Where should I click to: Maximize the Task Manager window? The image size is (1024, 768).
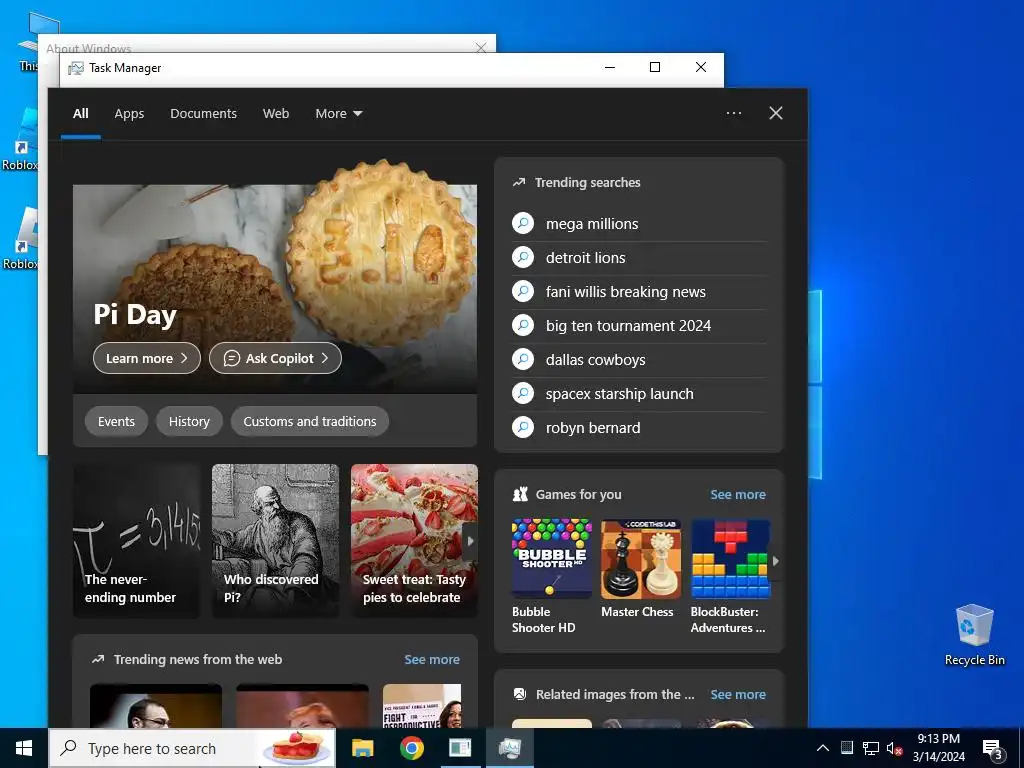pyautogui.click(x=655, y=67)
